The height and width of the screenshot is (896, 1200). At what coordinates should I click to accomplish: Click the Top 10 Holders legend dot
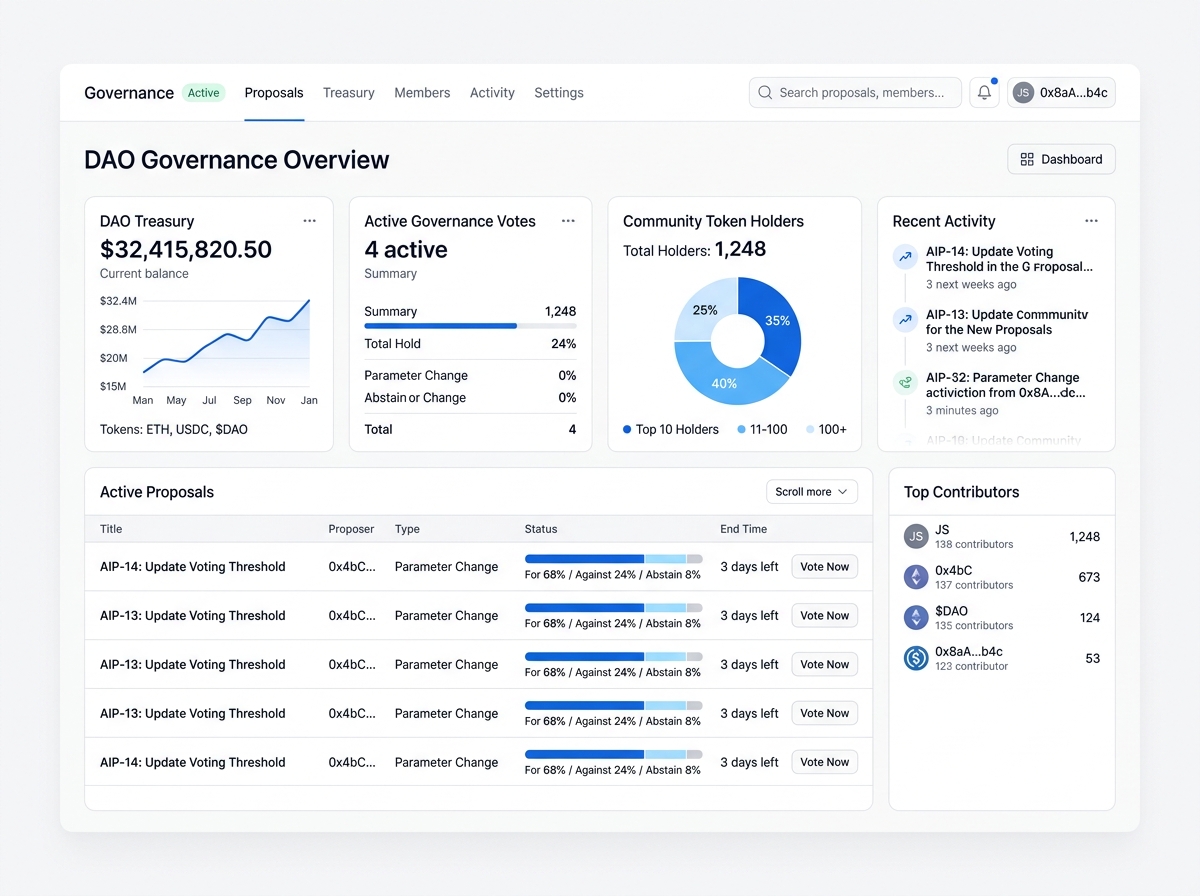tap(627, 430)
